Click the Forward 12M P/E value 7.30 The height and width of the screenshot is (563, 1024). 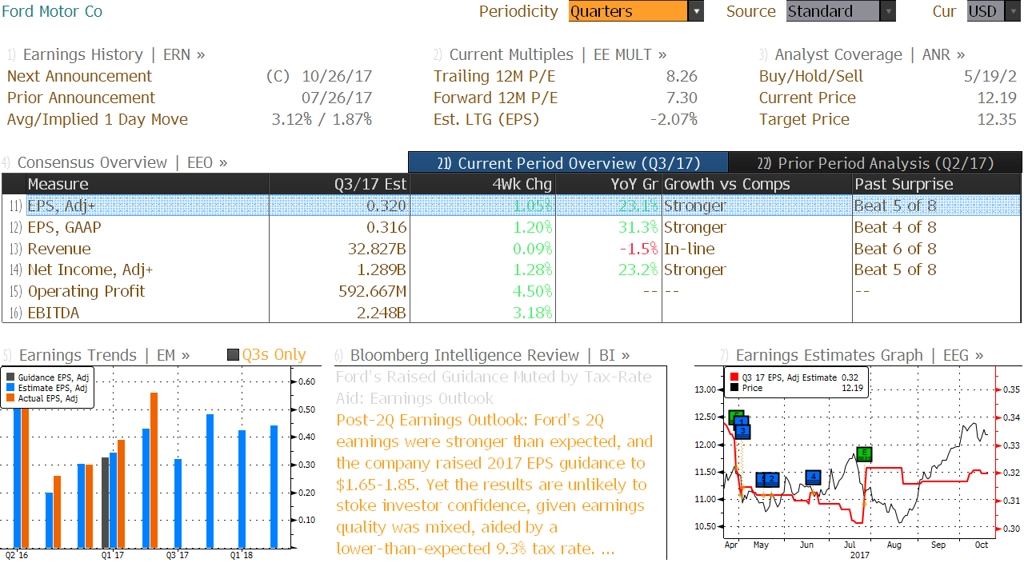point(682,98)
